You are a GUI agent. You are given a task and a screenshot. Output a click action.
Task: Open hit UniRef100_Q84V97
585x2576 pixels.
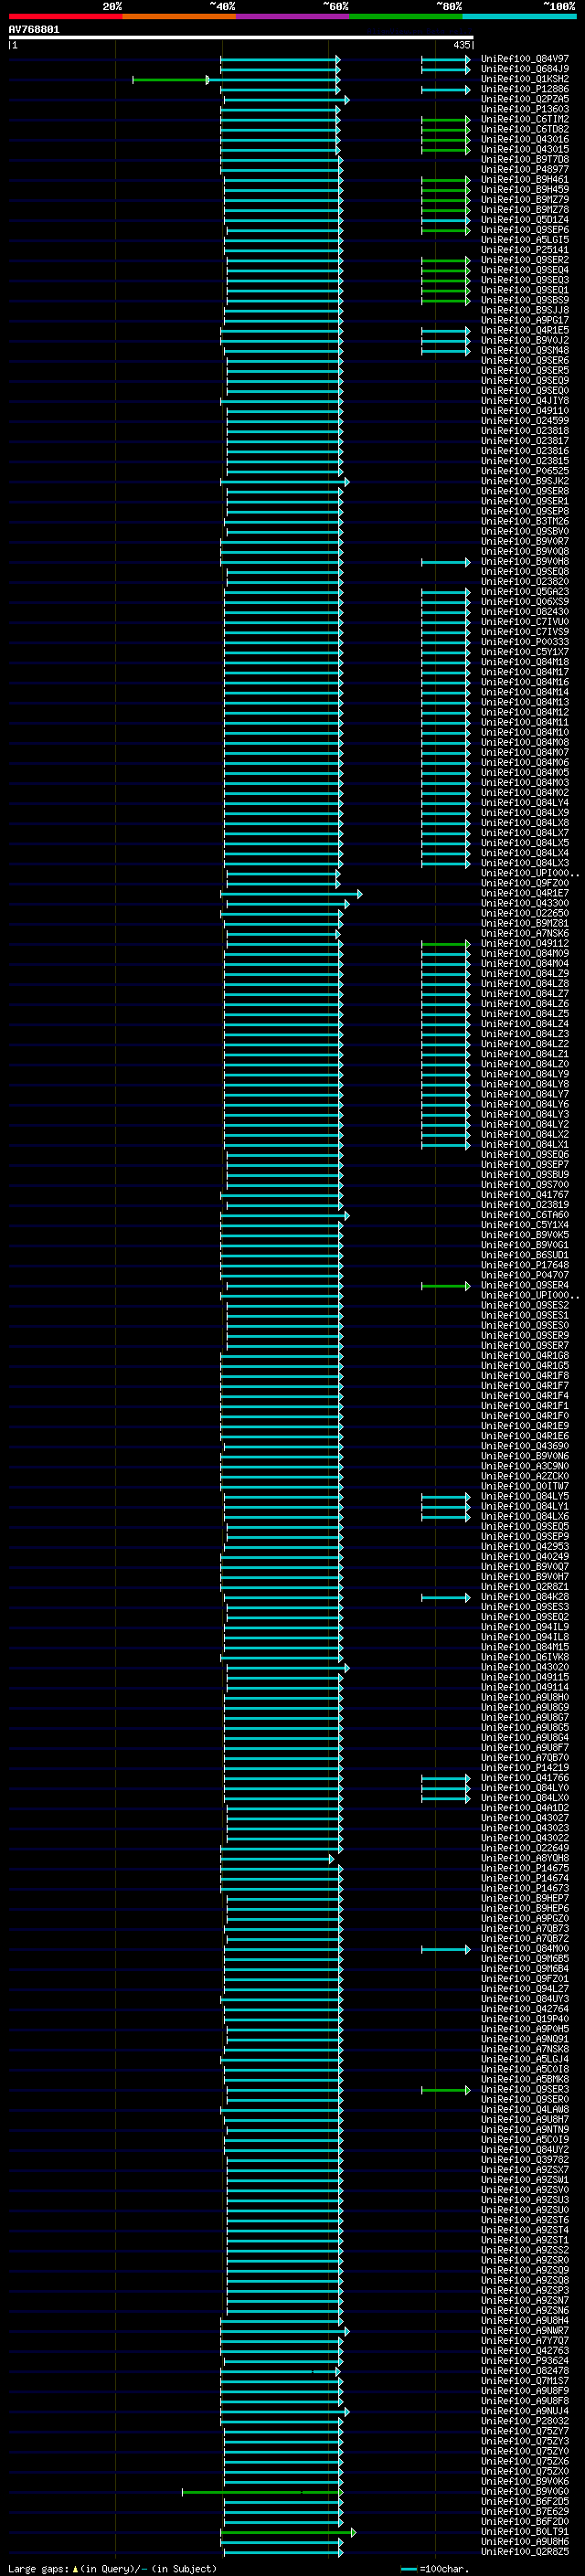pyautogui.click(x=525, y=59)
